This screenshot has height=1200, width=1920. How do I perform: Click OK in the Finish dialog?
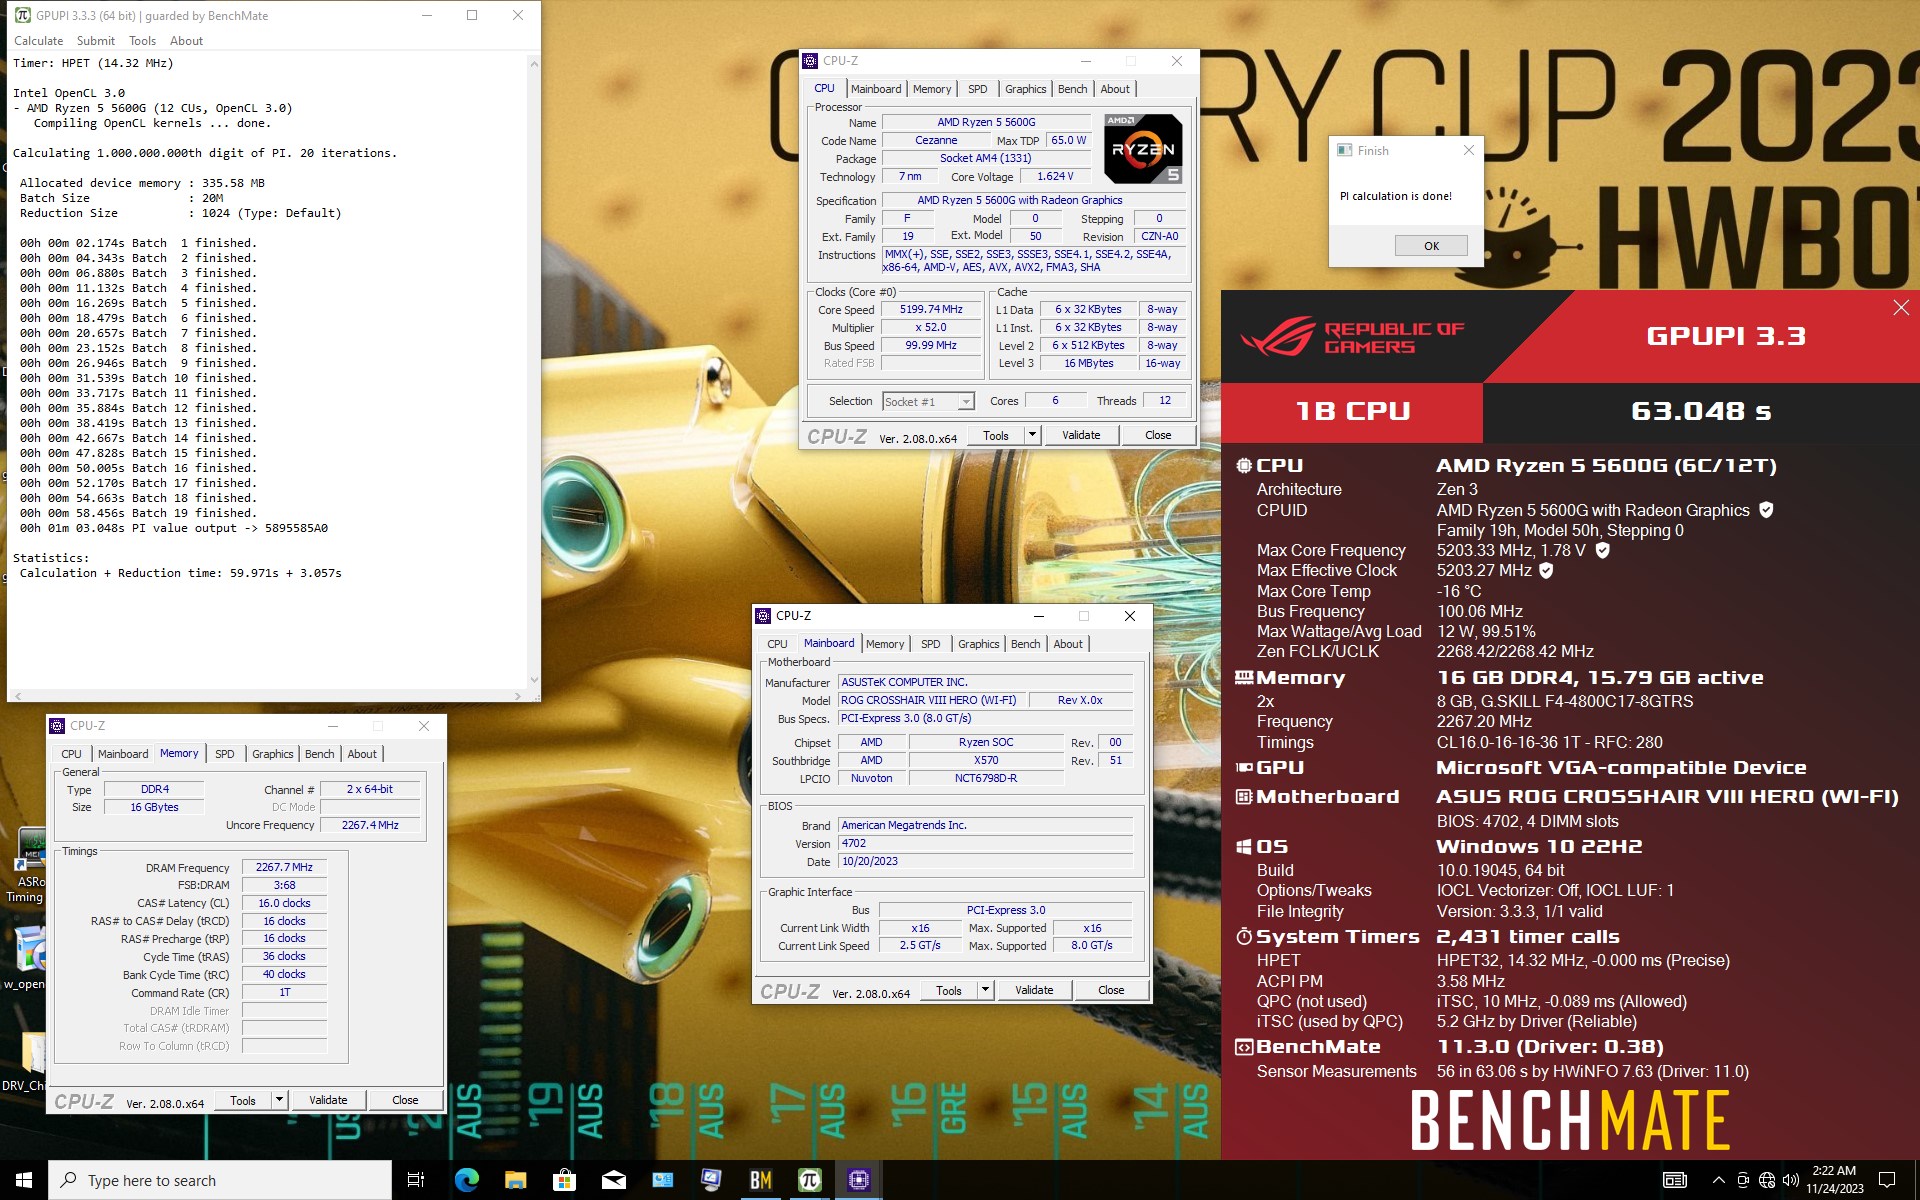1431,246
